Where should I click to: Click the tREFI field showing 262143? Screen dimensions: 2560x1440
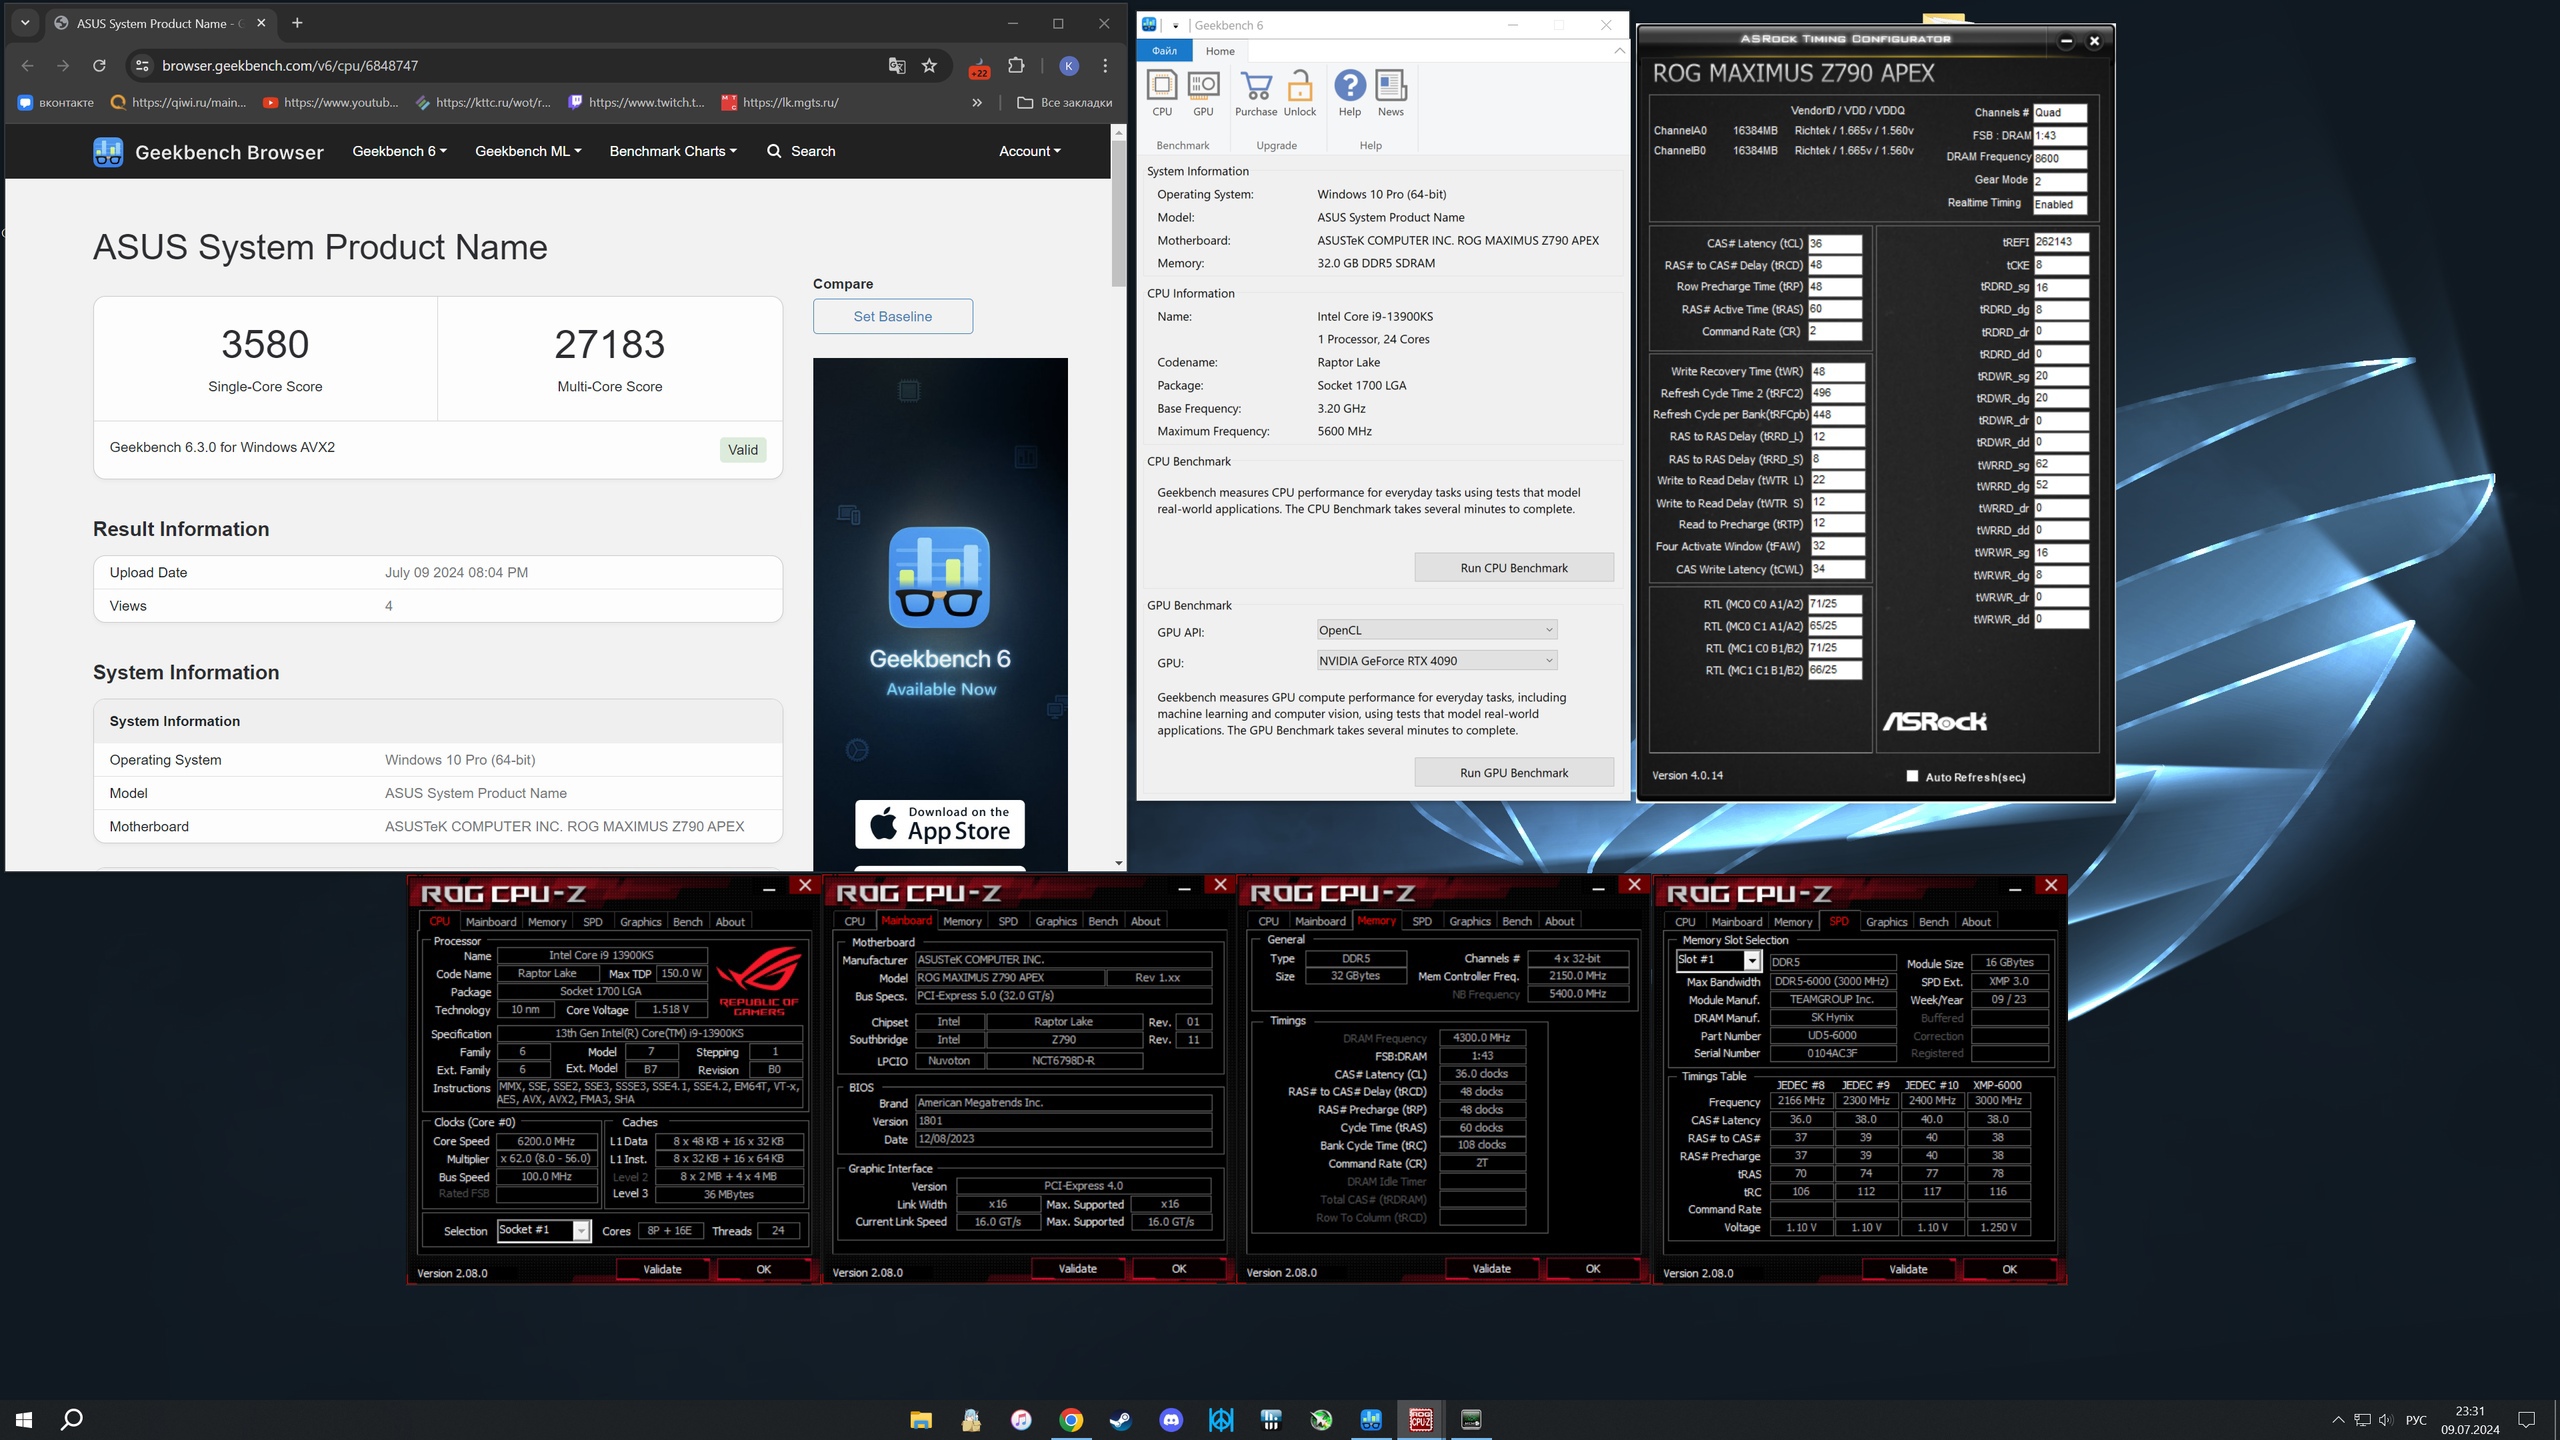[x=2061, y=242]
